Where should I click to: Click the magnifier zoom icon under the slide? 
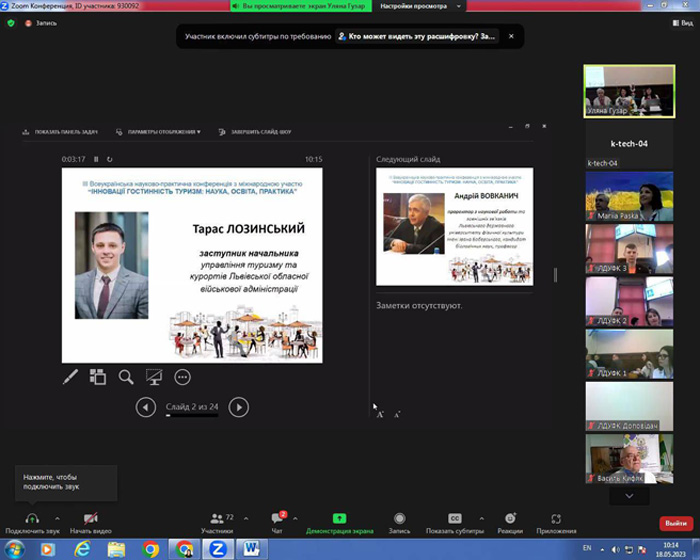[x=126, y=377]
